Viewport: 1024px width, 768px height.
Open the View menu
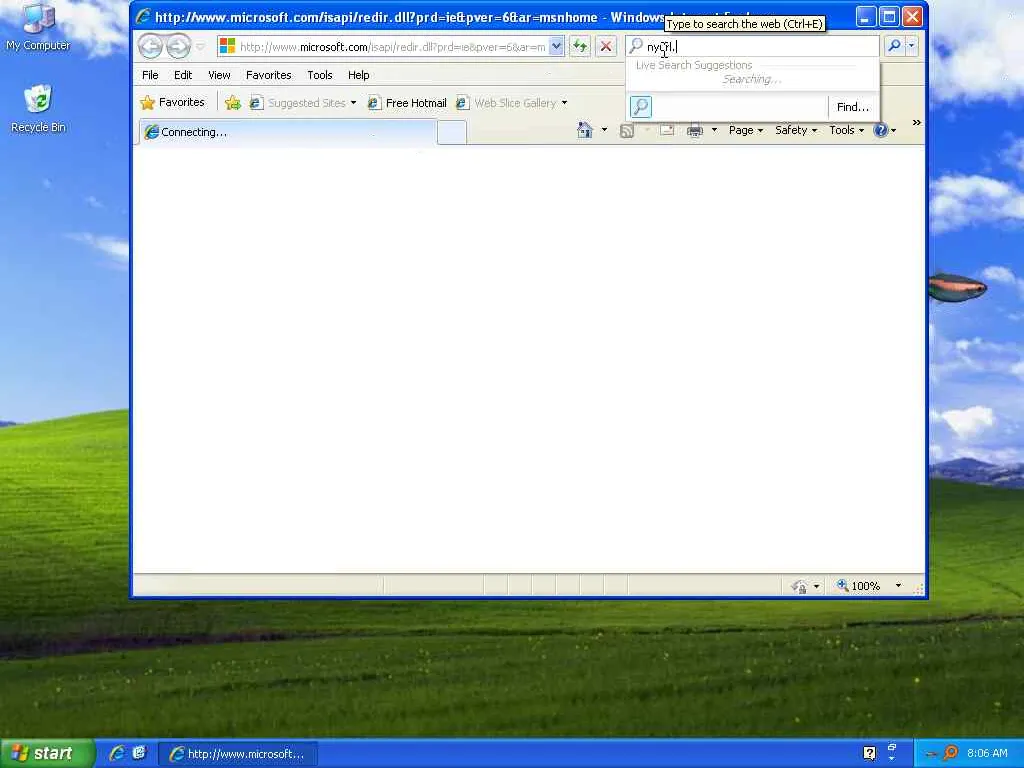pos(219,75)
